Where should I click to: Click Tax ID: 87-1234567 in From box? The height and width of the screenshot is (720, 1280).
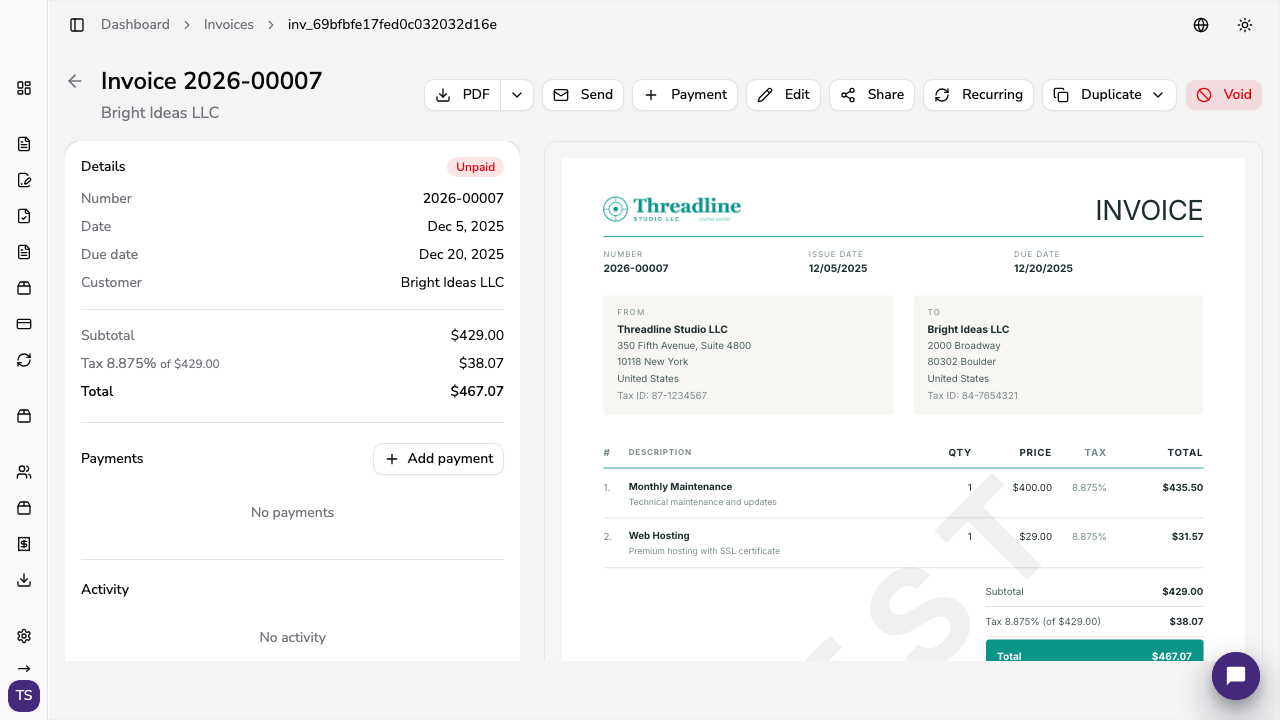point(662,396)
